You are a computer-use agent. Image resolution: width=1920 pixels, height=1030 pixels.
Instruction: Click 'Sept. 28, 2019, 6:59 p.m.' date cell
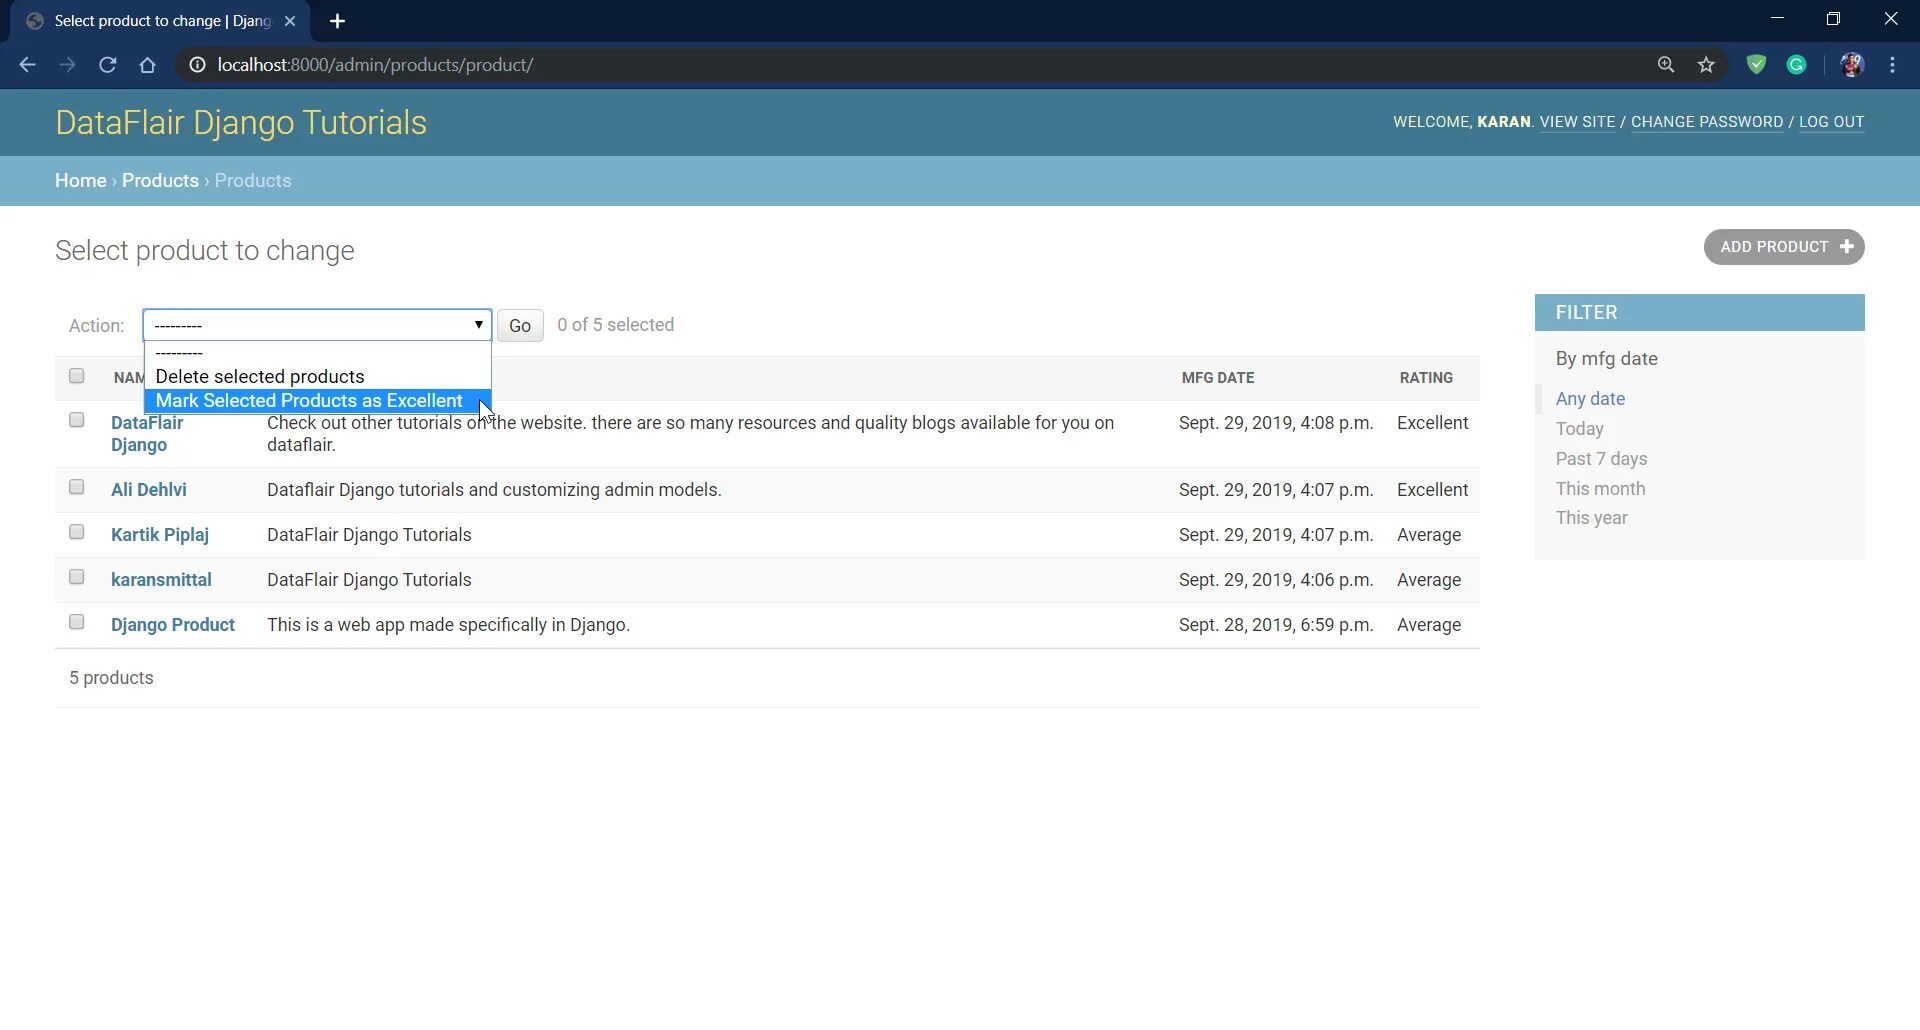1276,625
